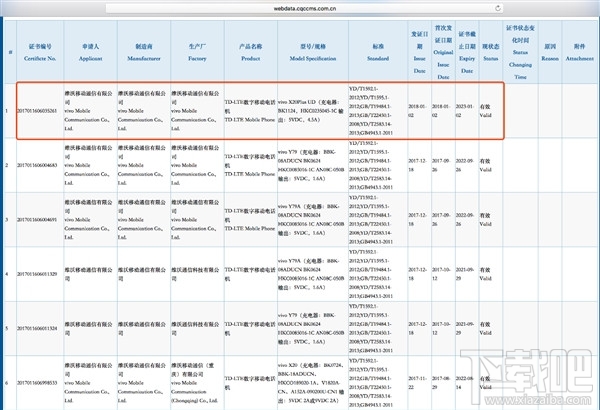Click the vivo Y79A model cell in row 3
600x410 pixels.
point(312,220)
